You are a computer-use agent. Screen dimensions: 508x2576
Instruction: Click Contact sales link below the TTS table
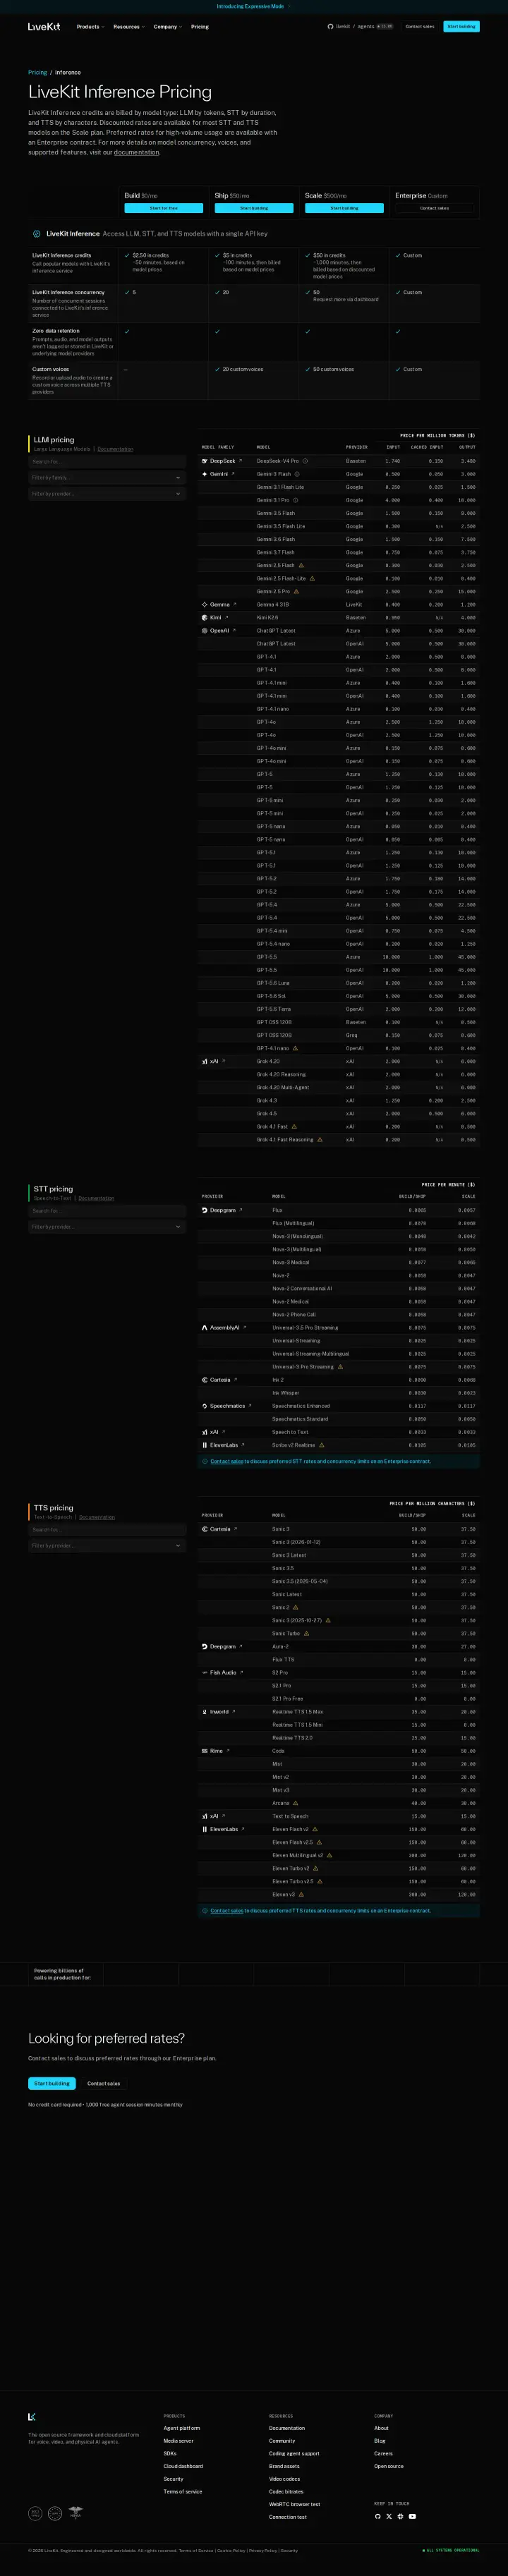pos(227,1910)
